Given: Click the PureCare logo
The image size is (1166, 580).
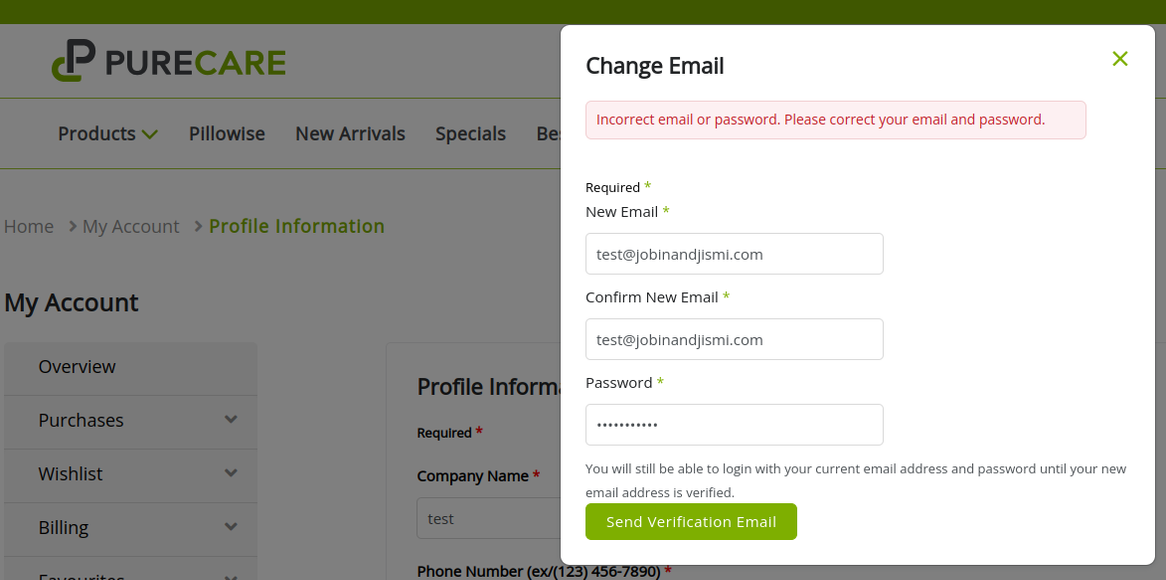Looking at the screenshot, I should tap(169, 61).
